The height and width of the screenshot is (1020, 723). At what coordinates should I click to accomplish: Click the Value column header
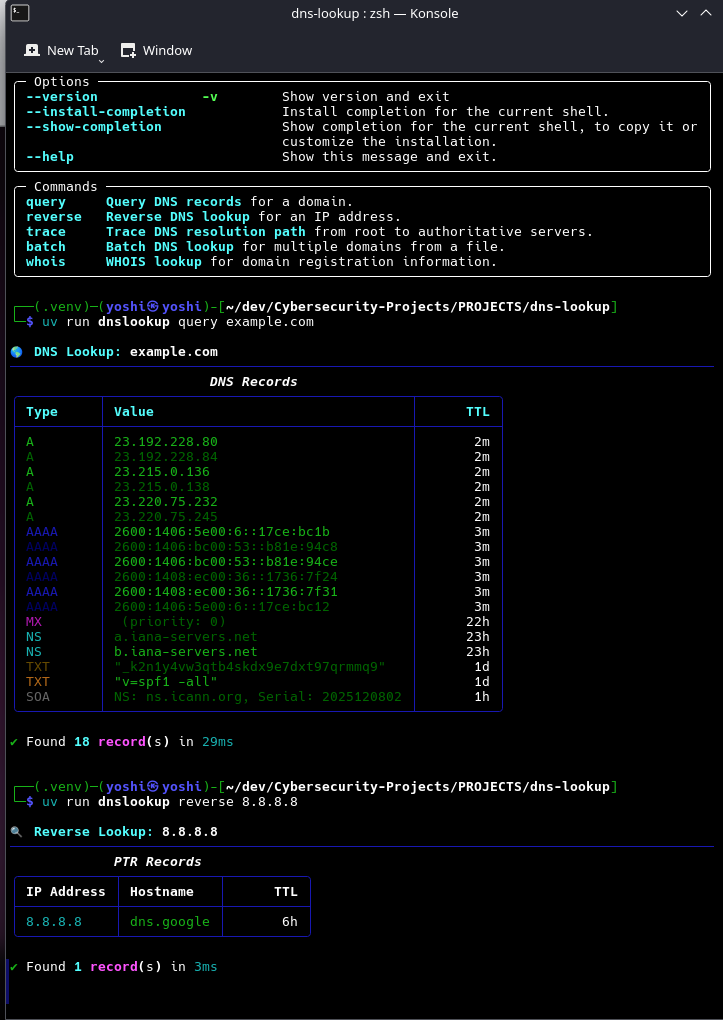click(x=133, y=412)
